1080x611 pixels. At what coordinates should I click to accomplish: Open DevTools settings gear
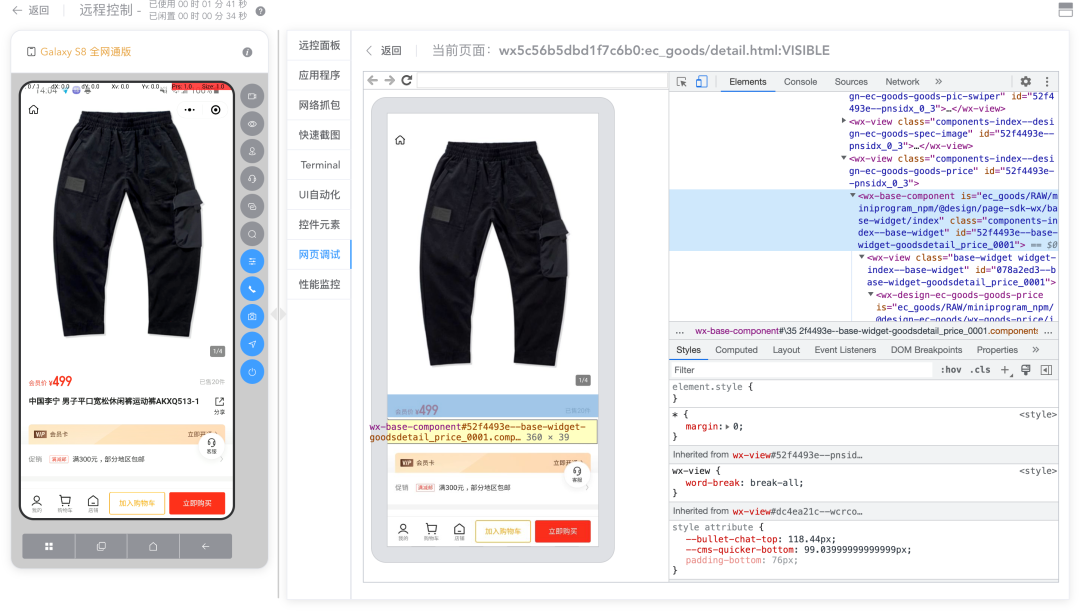pyautogui.click(x=1026, y=81)
